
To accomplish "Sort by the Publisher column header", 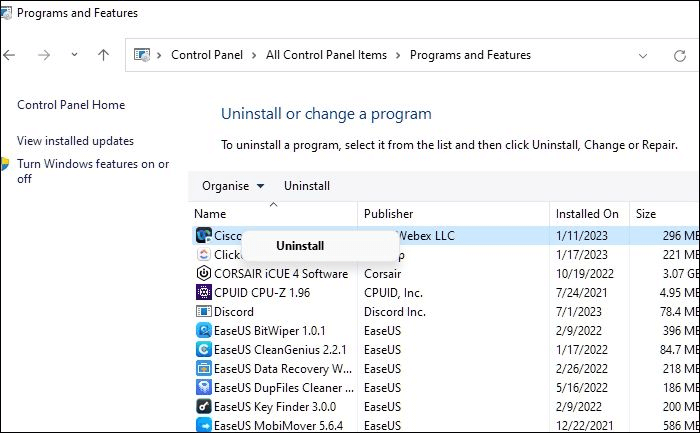I will tap(388, 214).
